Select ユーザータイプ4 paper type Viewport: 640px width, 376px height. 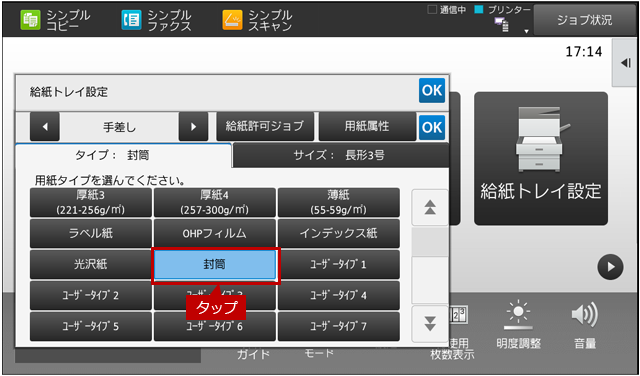coord(339,296)
